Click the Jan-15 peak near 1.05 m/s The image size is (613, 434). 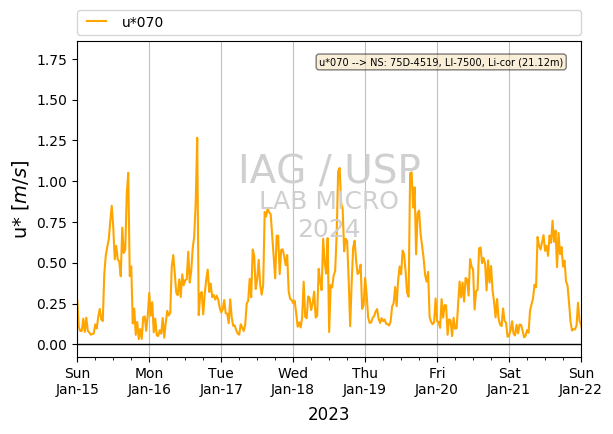click(x=128, y=173)
